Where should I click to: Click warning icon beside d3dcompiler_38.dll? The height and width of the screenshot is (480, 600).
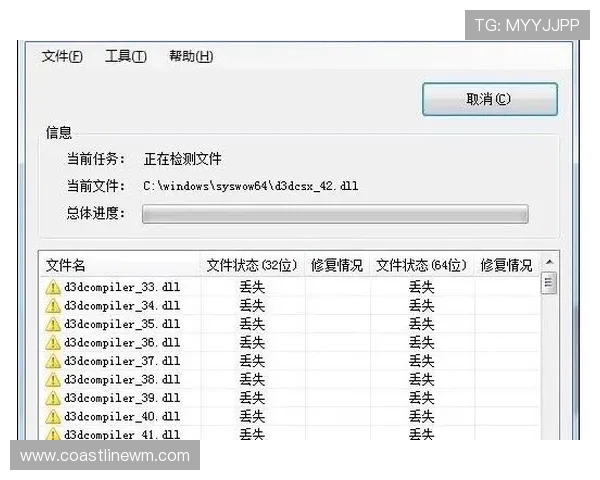point(53,380)
